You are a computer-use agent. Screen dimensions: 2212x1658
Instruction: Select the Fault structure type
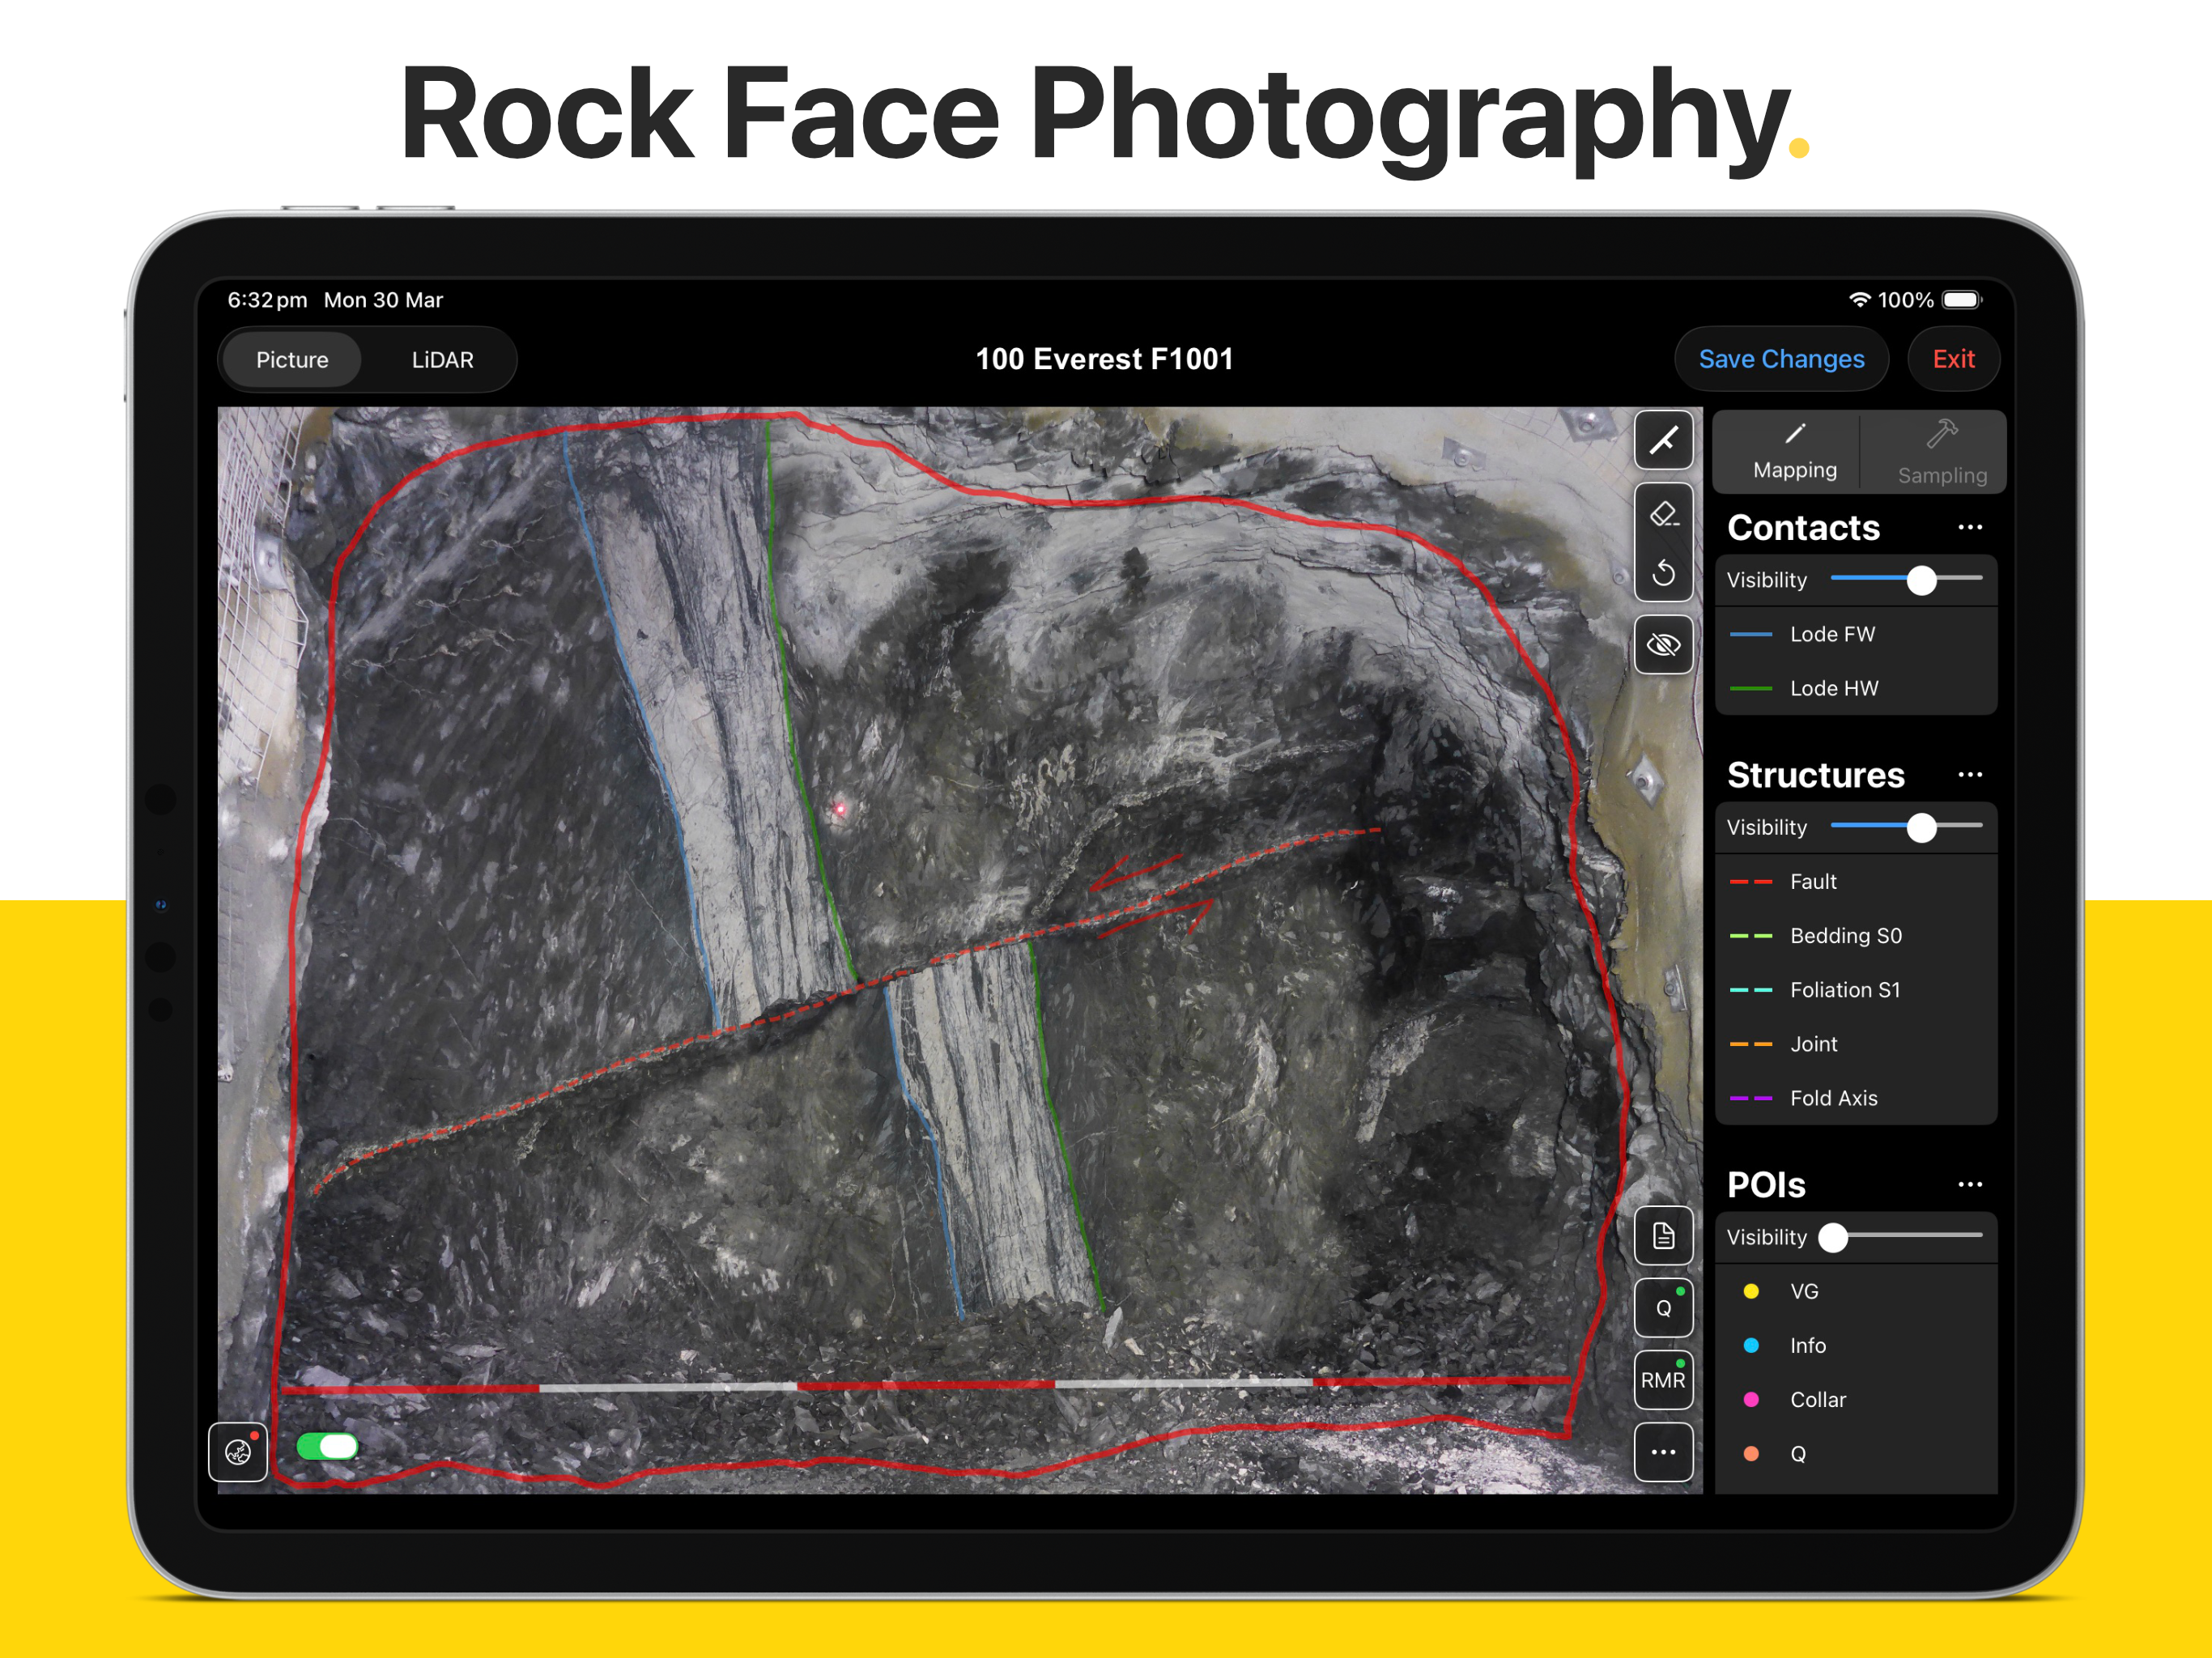click(1856, 881)
